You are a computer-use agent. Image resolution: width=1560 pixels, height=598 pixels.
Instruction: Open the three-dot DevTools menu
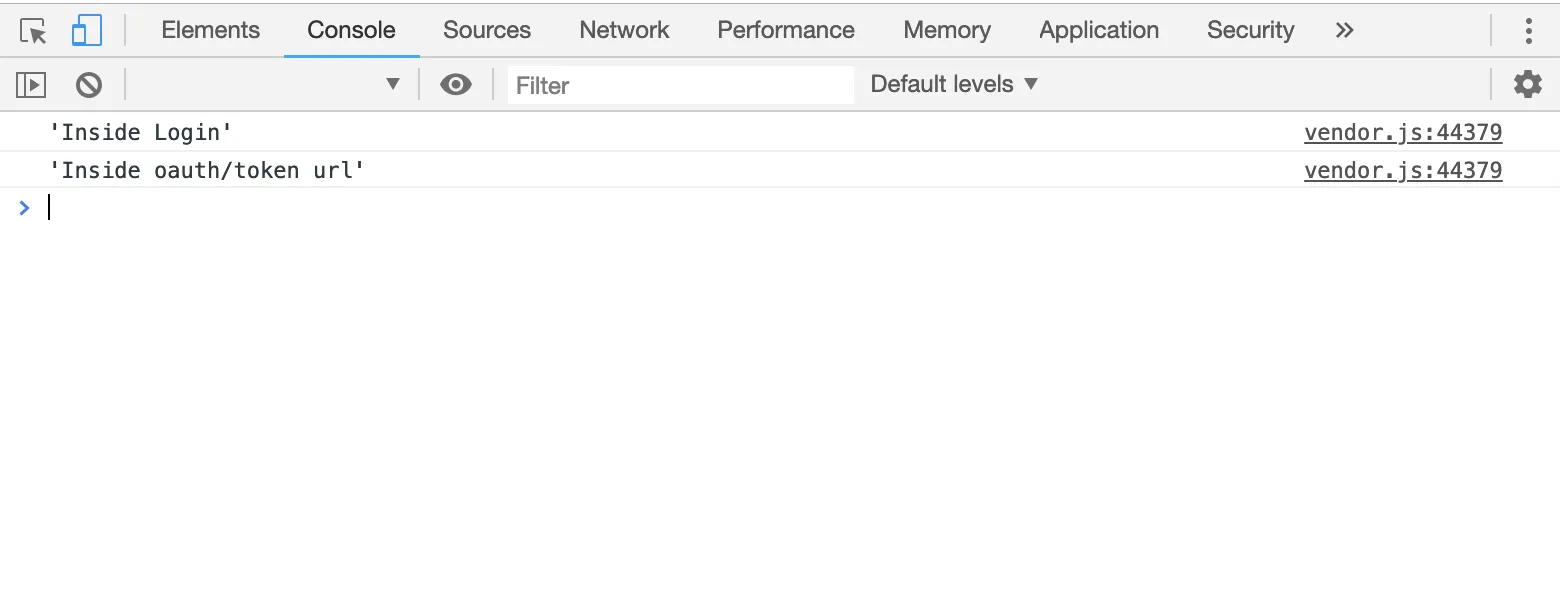[1528, 31]
